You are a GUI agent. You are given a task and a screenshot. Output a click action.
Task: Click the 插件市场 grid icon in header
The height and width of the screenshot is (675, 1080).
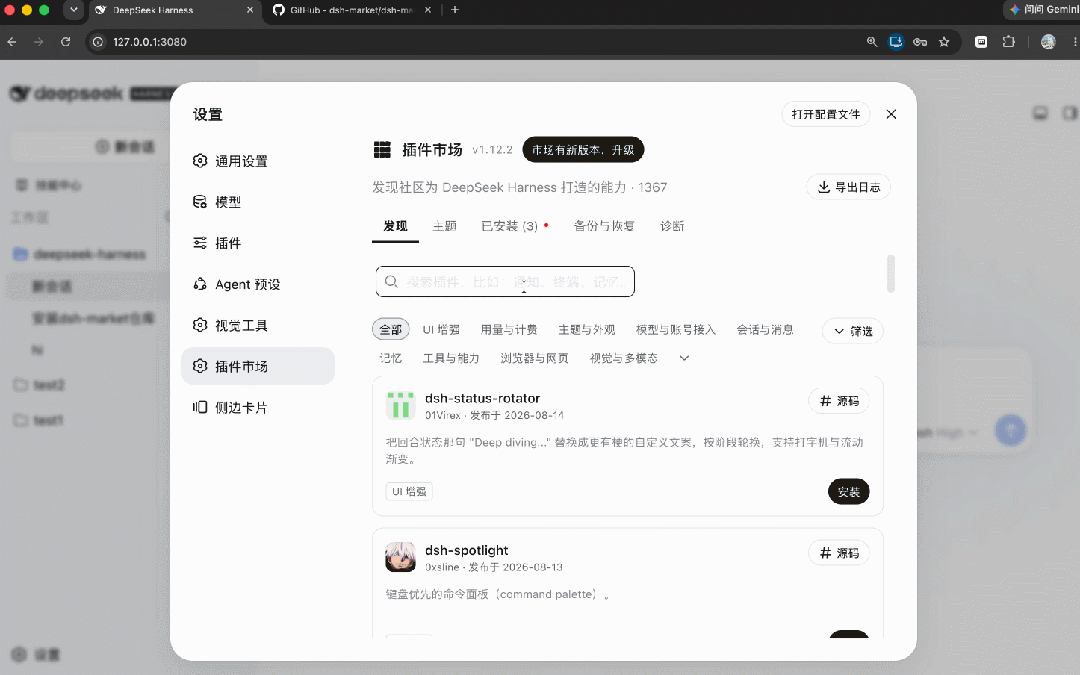[x=382, y=149]
